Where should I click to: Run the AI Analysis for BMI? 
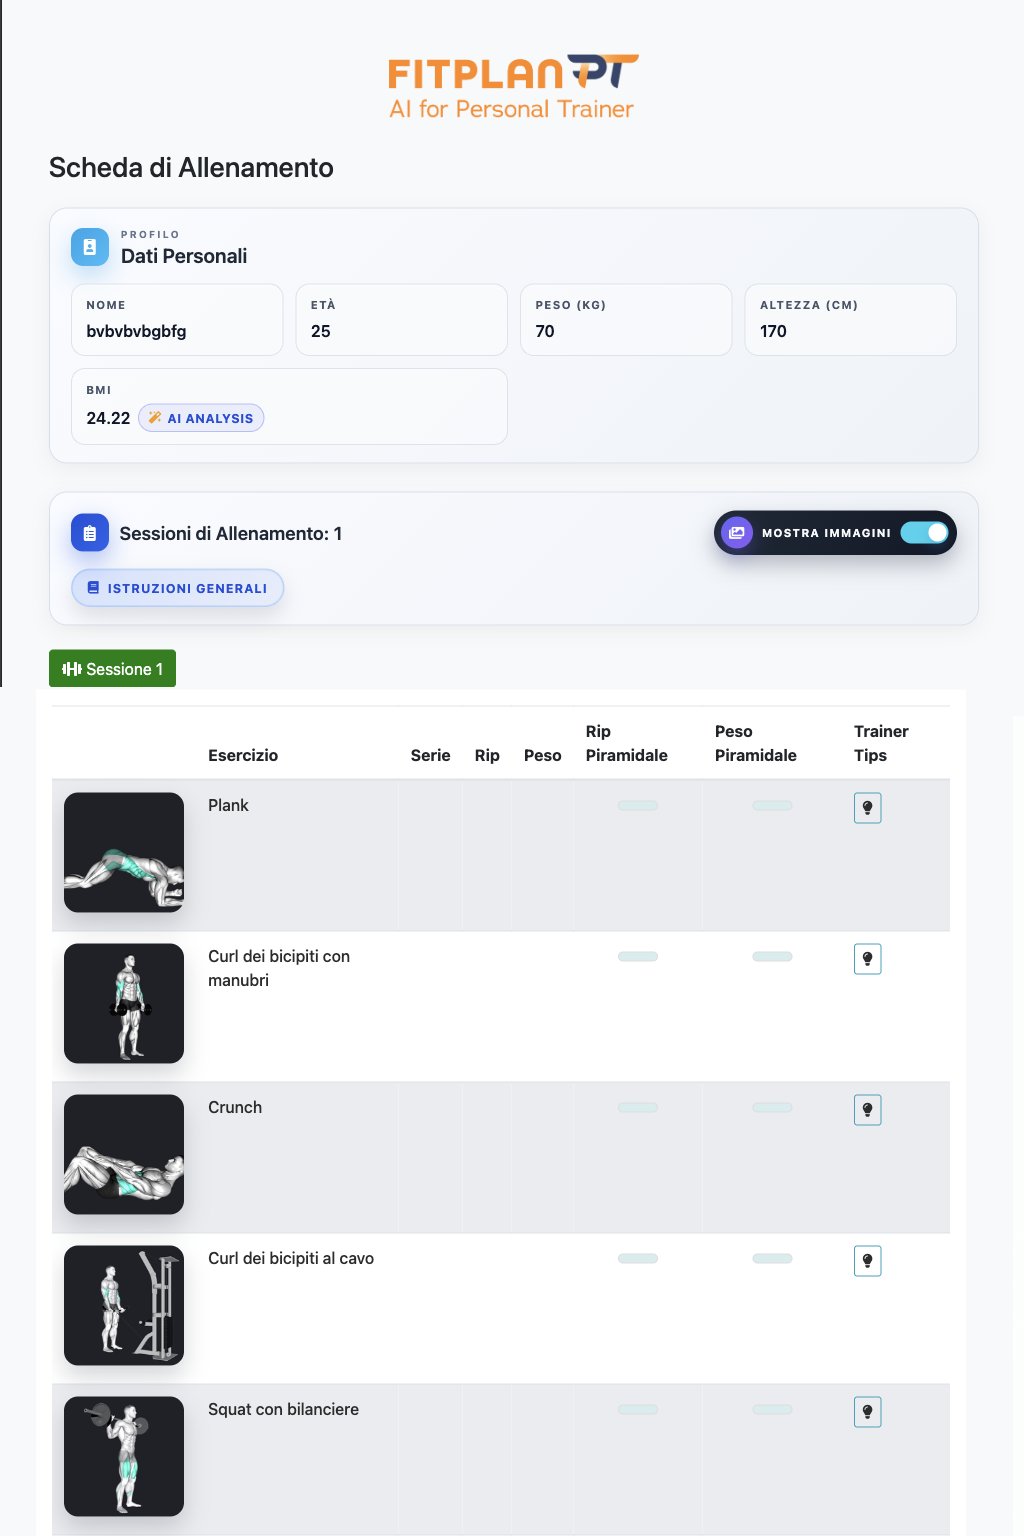coord(201,418)
